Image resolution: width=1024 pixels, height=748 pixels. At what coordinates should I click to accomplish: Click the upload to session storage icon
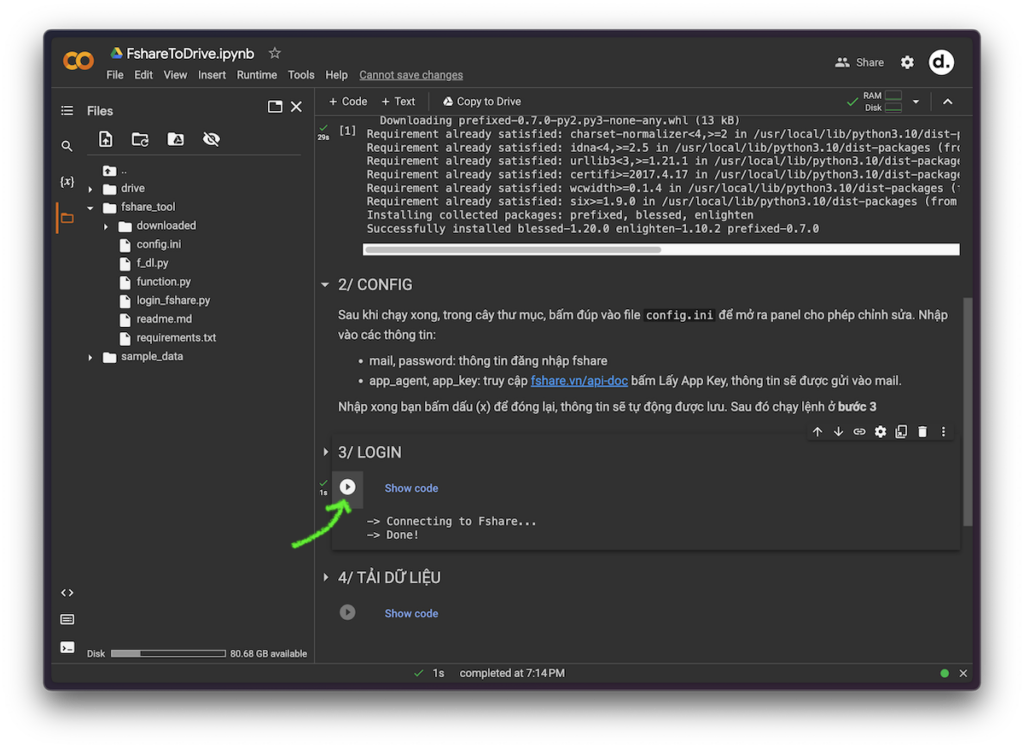tap(106, 140)
